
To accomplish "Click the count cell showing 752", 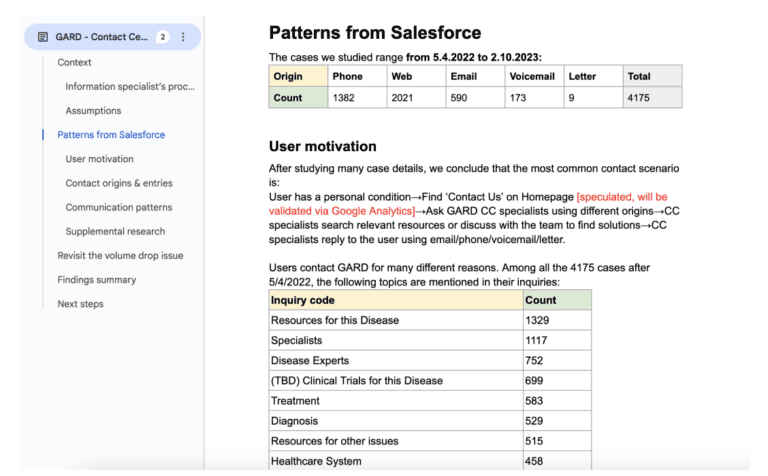I will click(557, 360).
